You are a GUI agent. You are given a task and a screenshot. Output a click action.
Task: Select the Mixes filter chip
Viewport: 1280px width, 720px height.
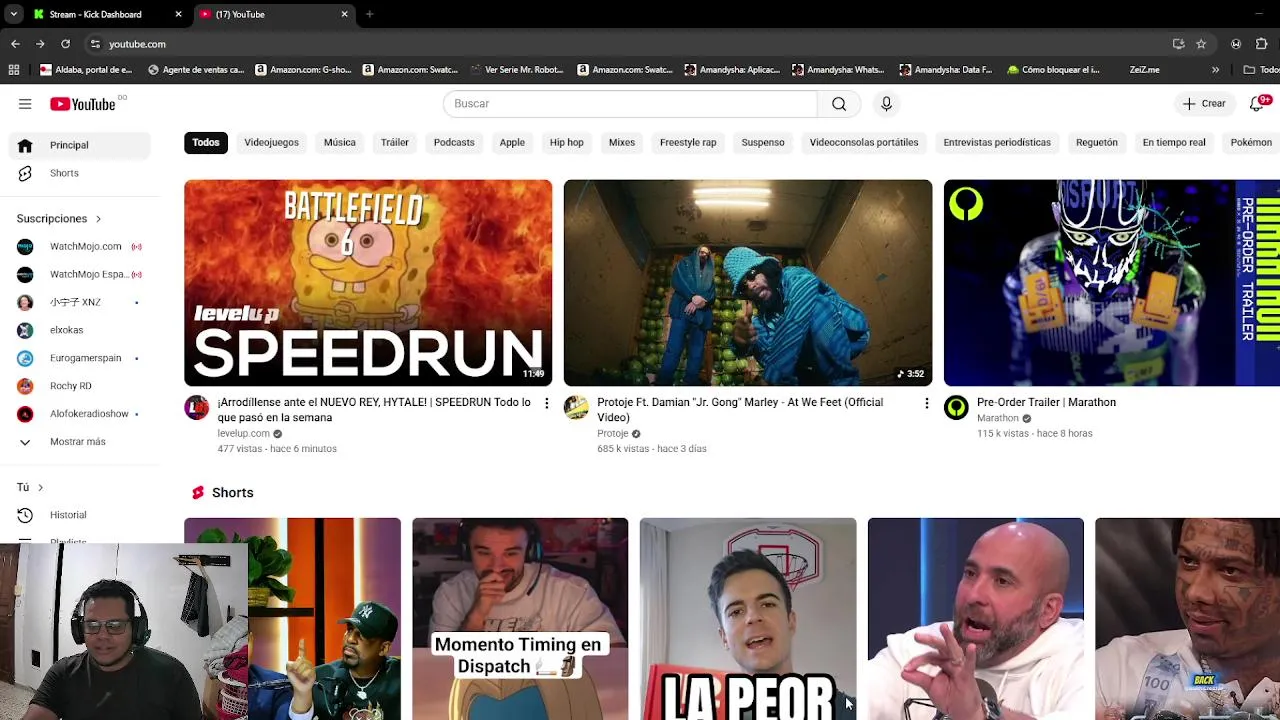point(622,142)
